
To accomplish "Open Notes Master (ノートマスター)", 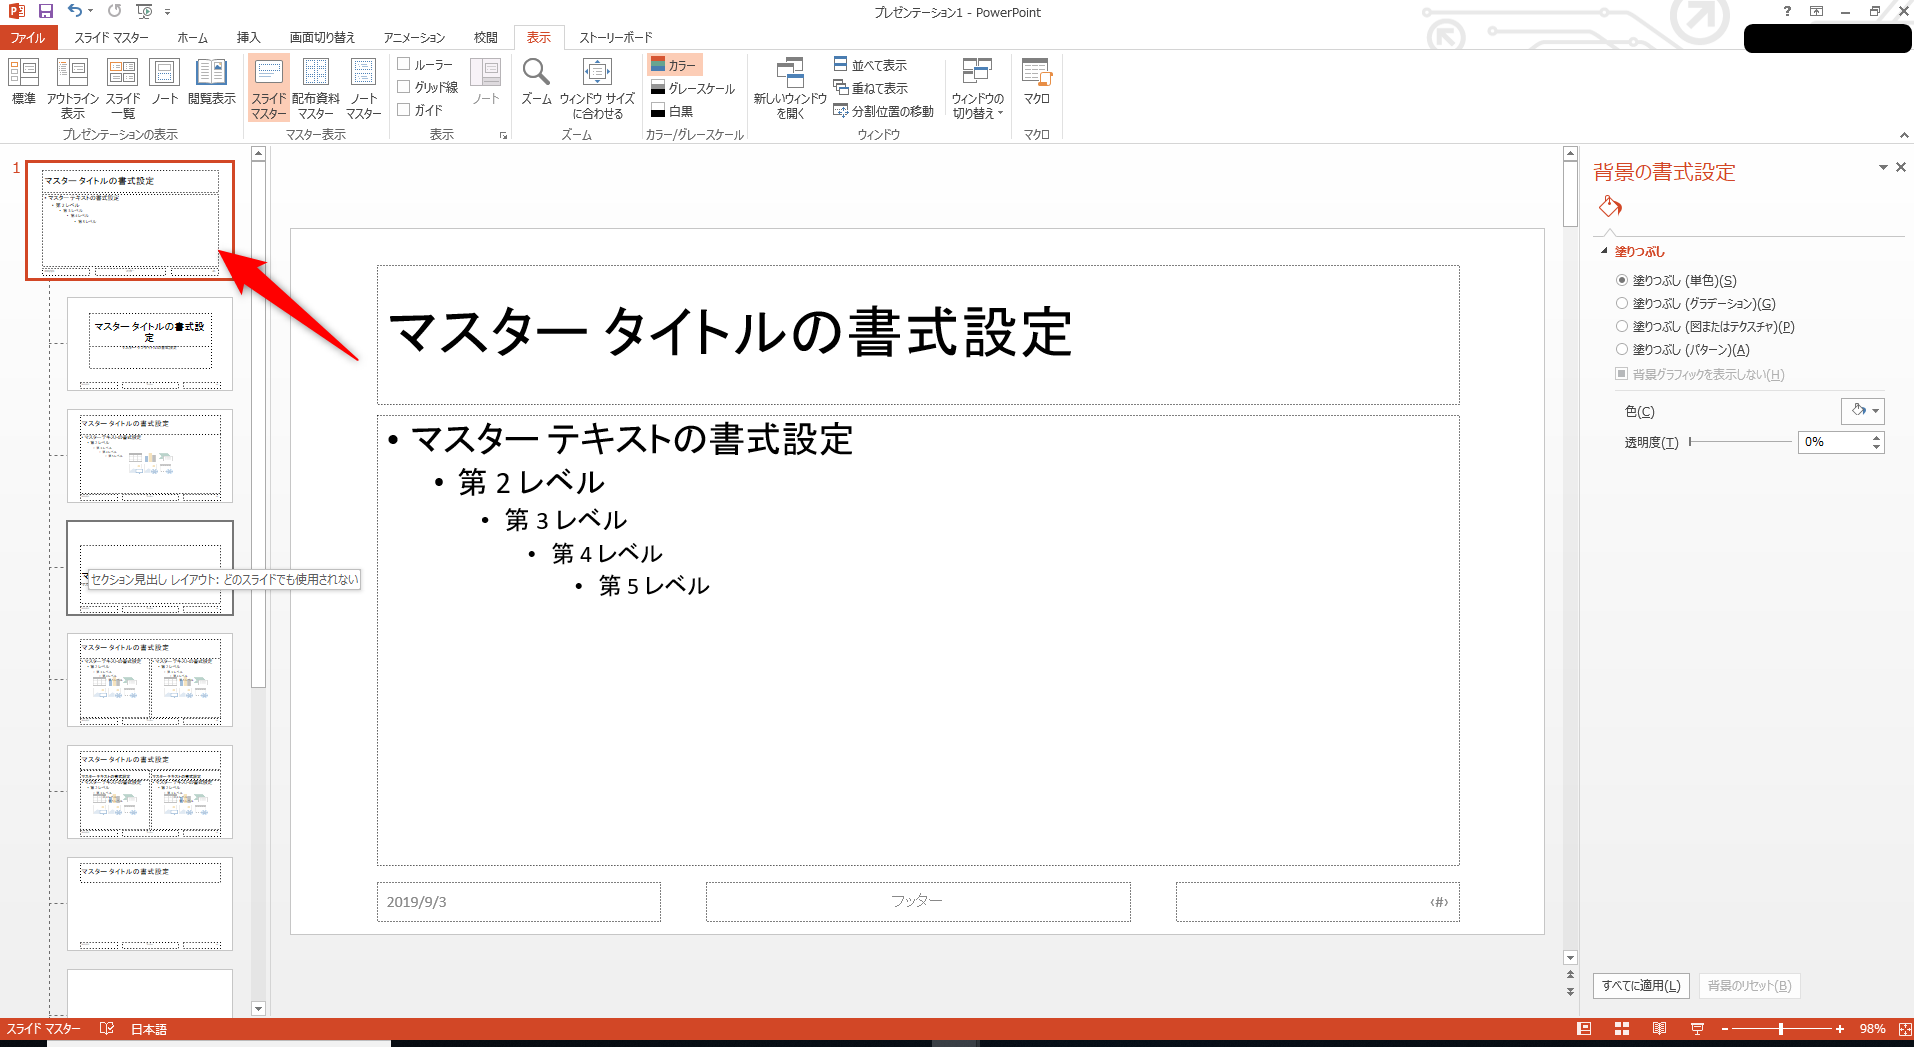I will click(x=364, y=88).
